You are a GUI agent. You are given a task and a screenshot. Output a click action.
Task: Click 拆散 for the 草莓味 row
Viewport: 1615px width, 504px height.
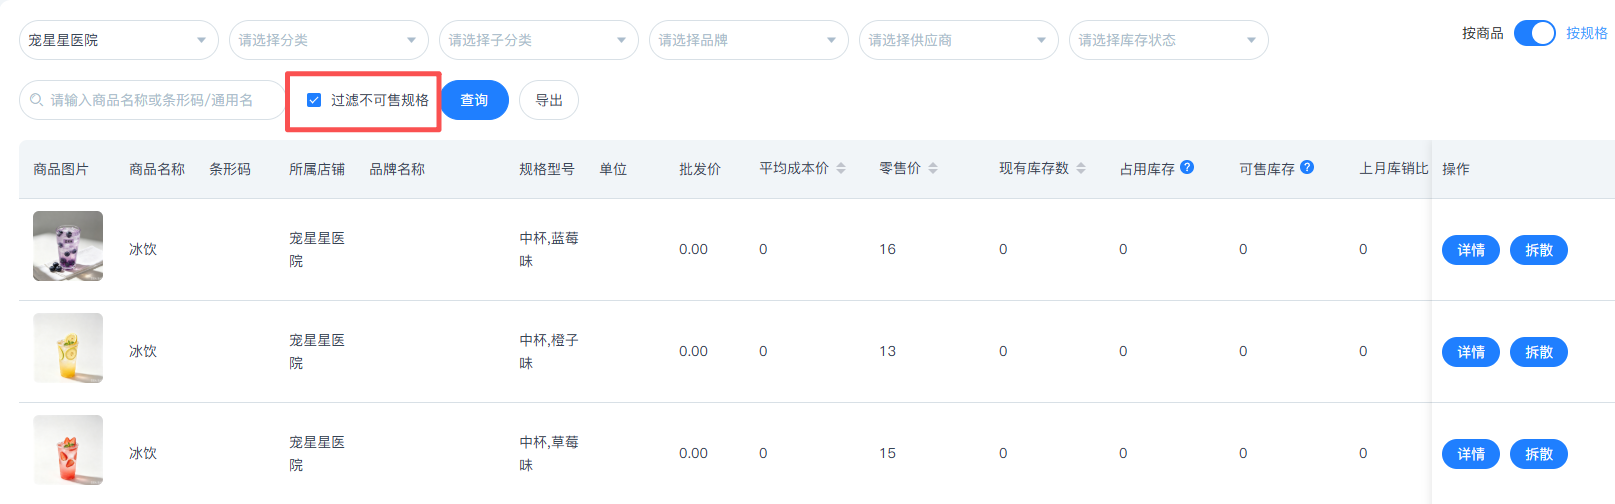(1539, 454)
